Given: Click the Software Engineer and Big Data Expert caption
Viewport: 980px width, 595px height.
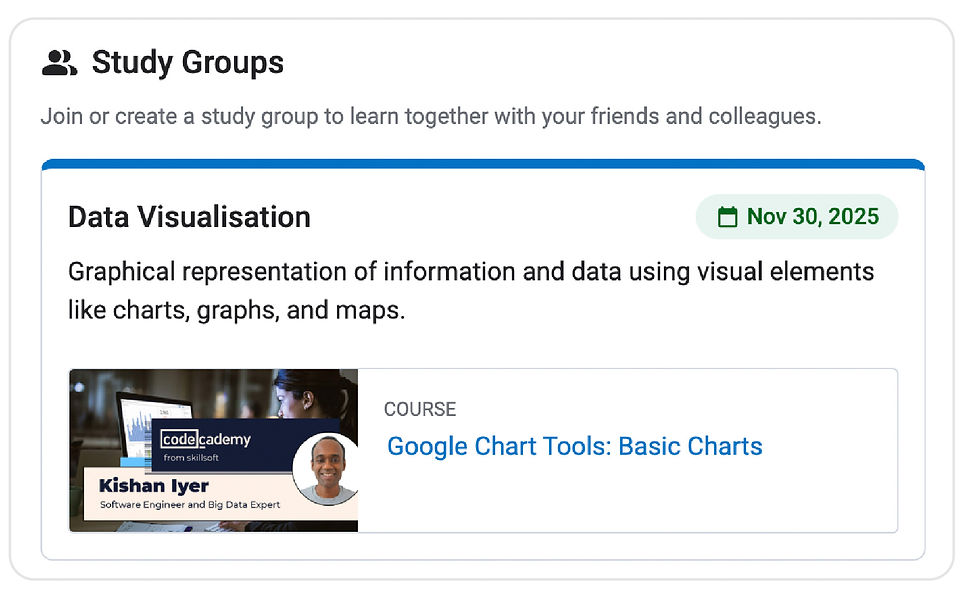Looking at the screenshot, I should tap(190, 505).
